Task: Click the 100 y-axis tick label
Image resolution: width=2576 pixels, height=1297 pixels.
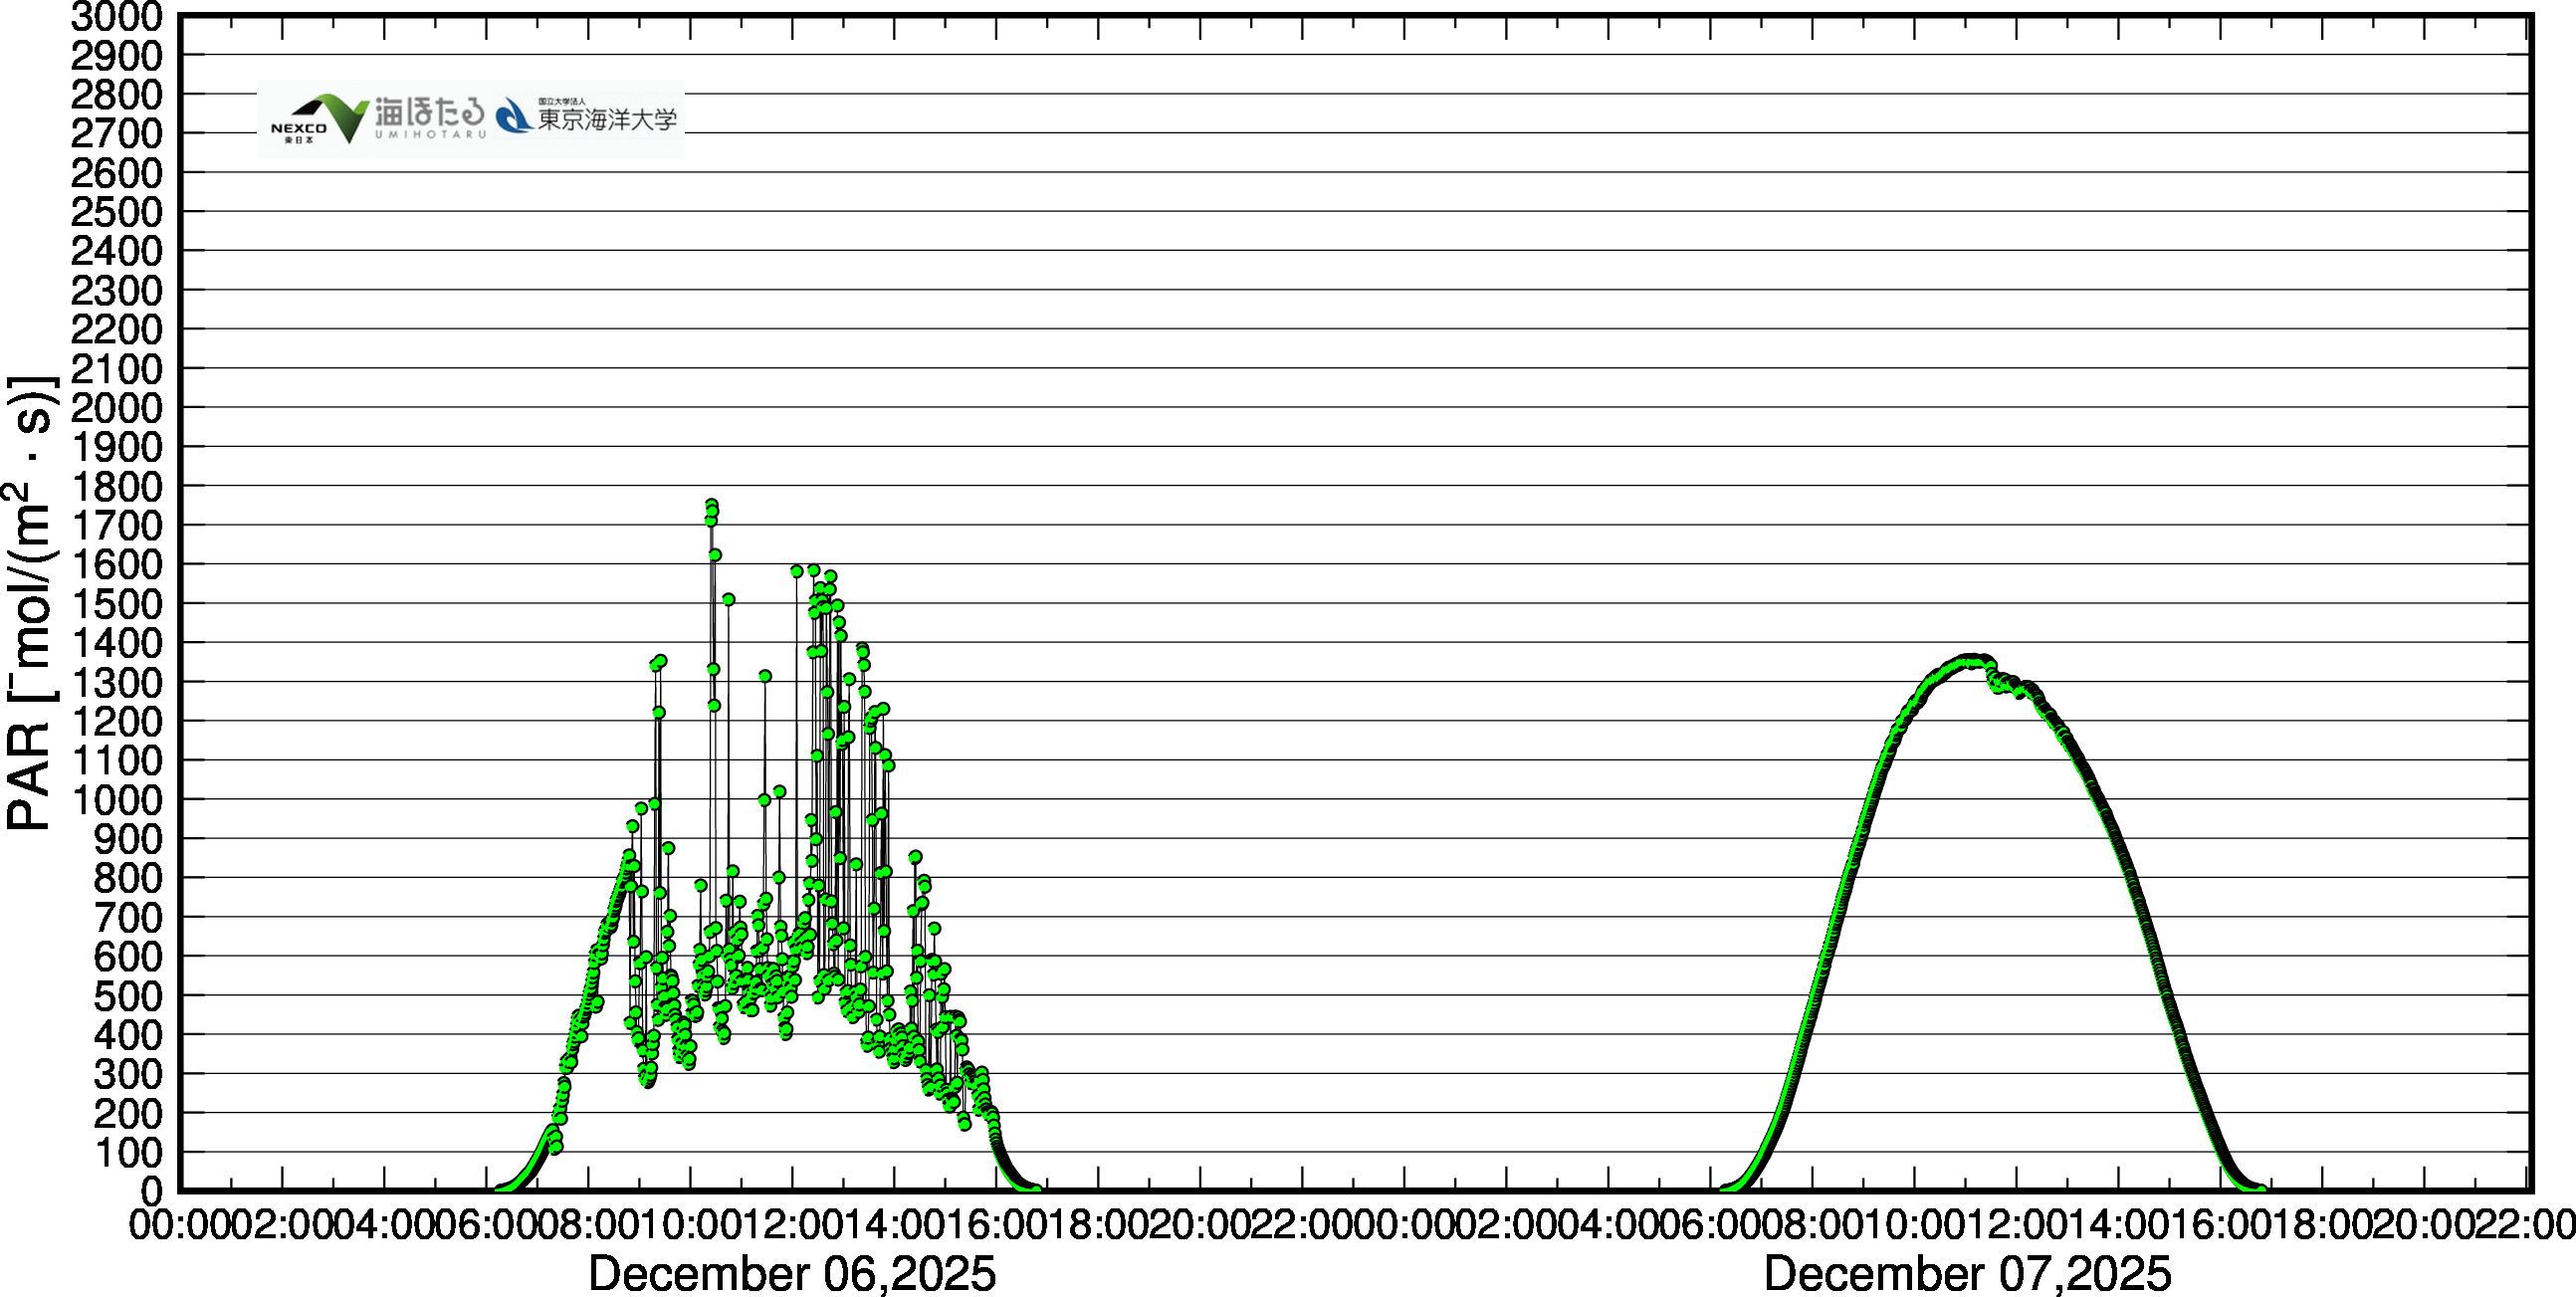Action: (128, 1152)
